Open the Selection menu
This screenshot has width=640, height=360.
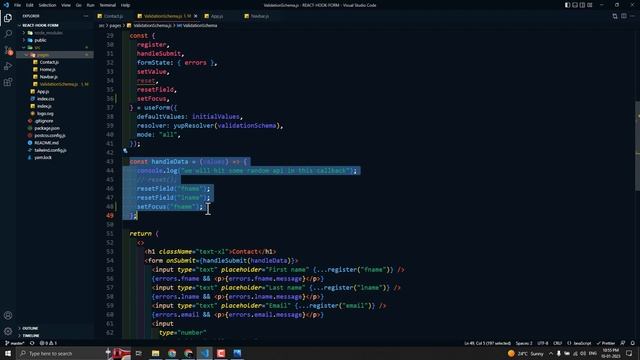pyautogui.click(x=47, y=5)
